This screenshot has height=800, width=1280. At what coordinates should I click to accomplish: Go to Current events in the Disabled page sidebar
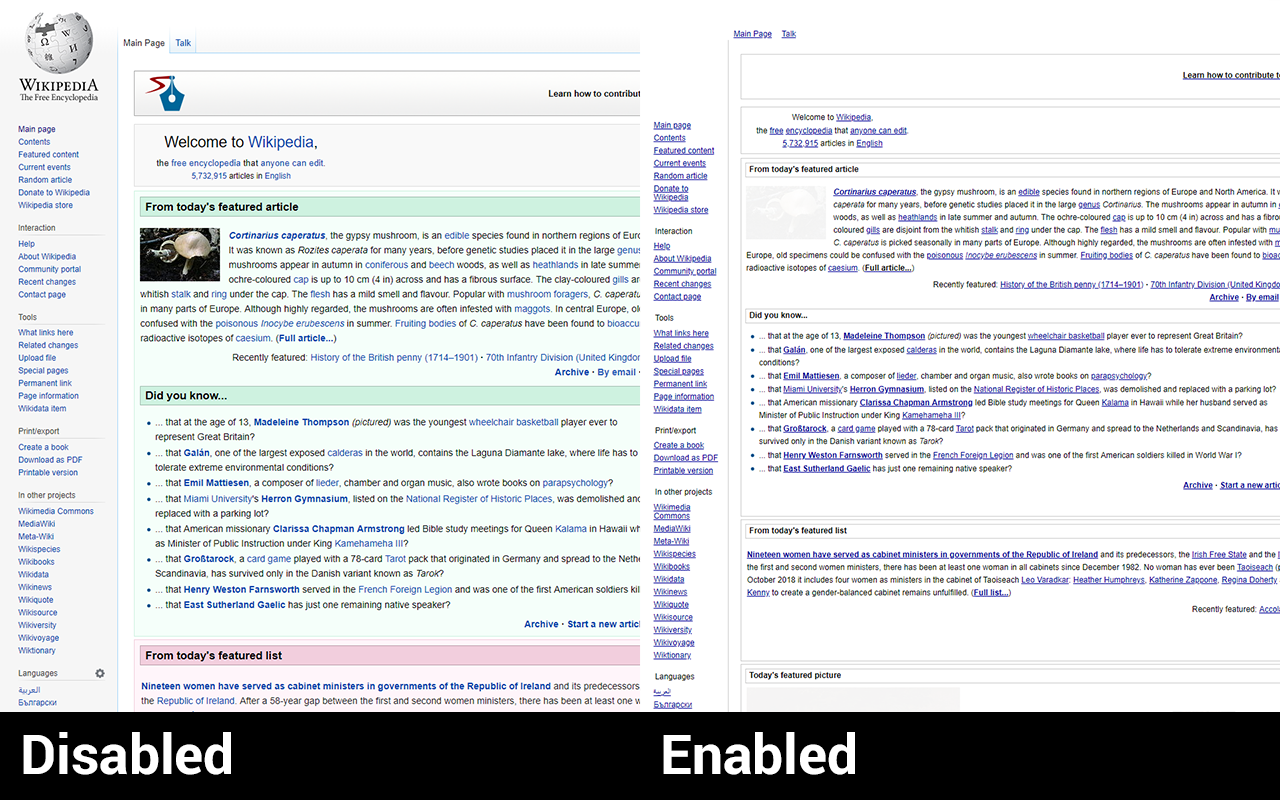[x=44, y=167]
